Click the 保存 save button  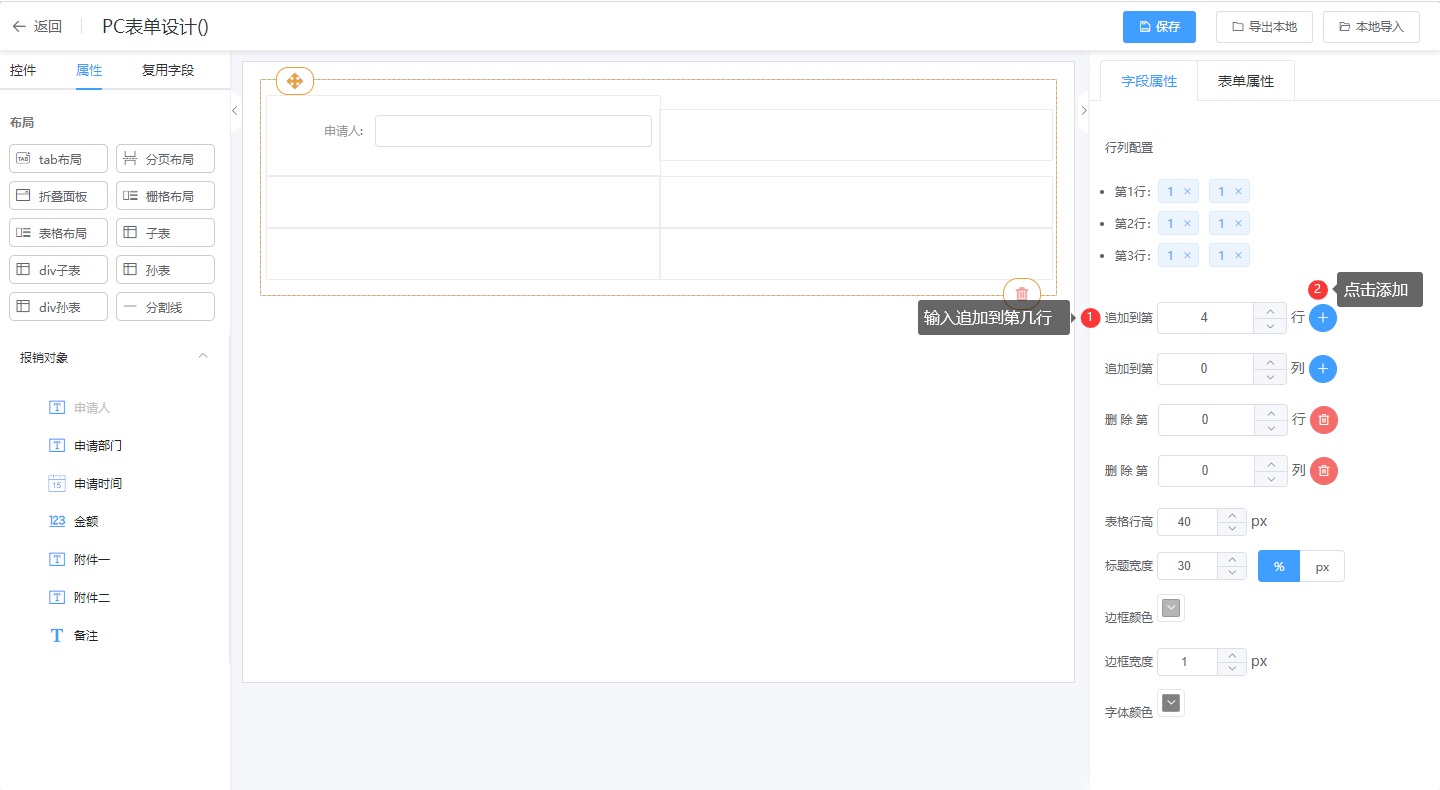point(1159,27)
